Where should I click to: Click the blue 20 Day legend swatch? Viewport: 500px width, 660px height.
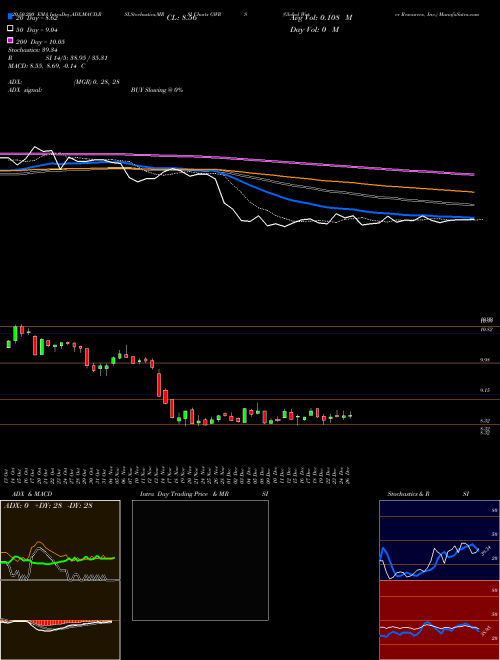coord(11,17)
